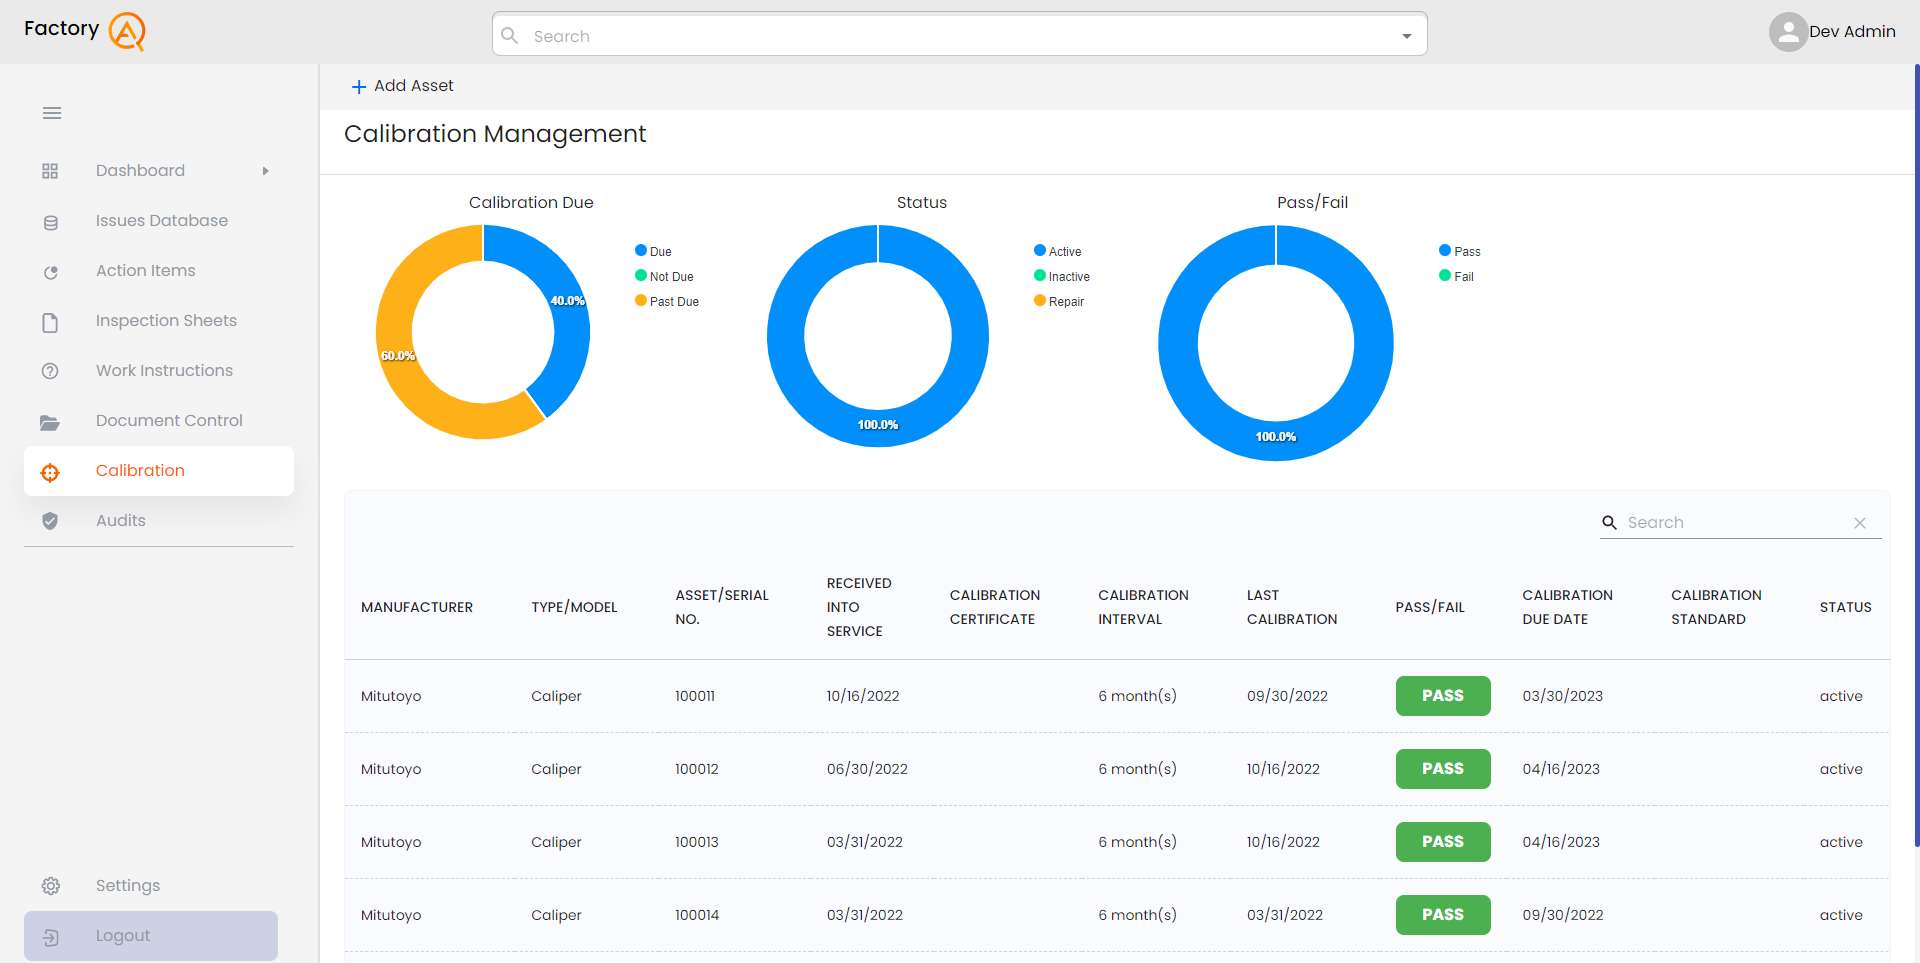Click the table search magnifier icon
Screen dimensions: 1920x963
[x=1609, y=522]
